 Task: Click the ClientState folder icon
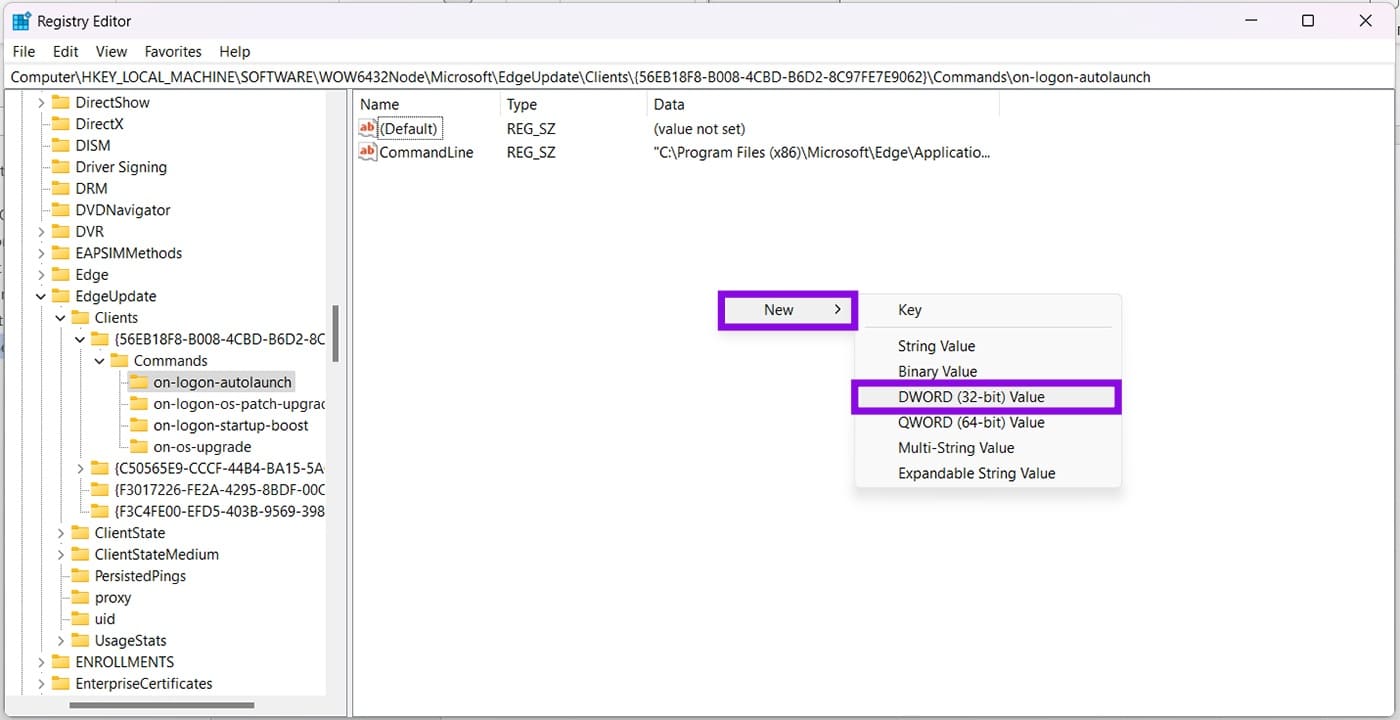click(79, 533)
